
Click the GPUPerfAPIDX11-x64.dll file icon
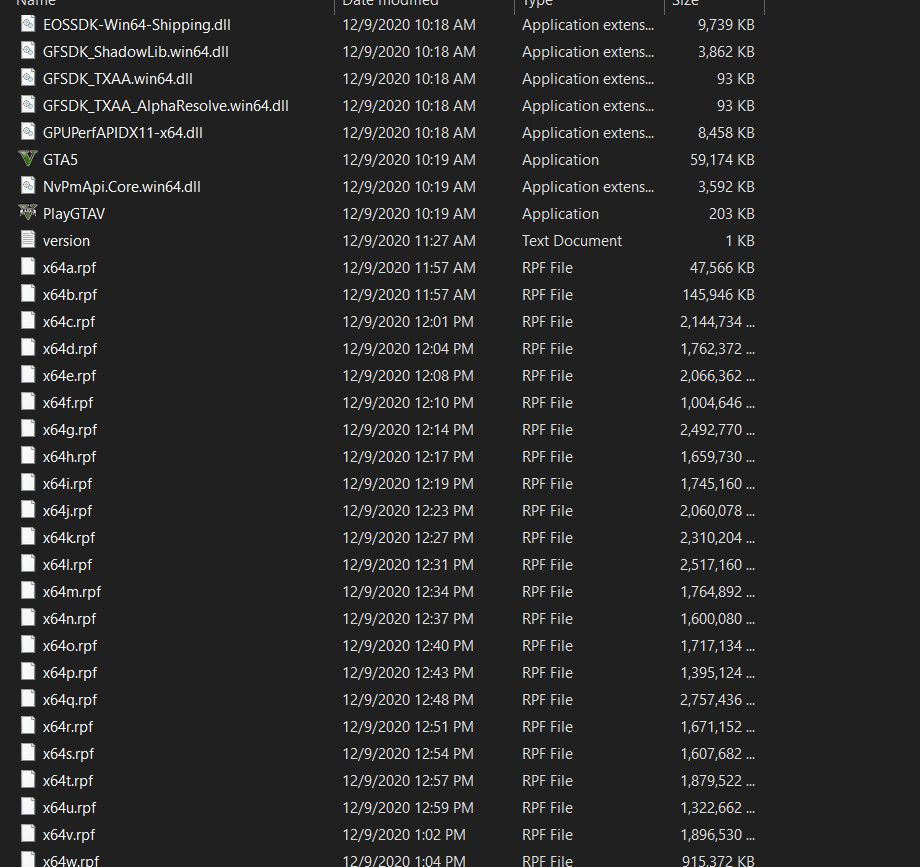[28, 132]
